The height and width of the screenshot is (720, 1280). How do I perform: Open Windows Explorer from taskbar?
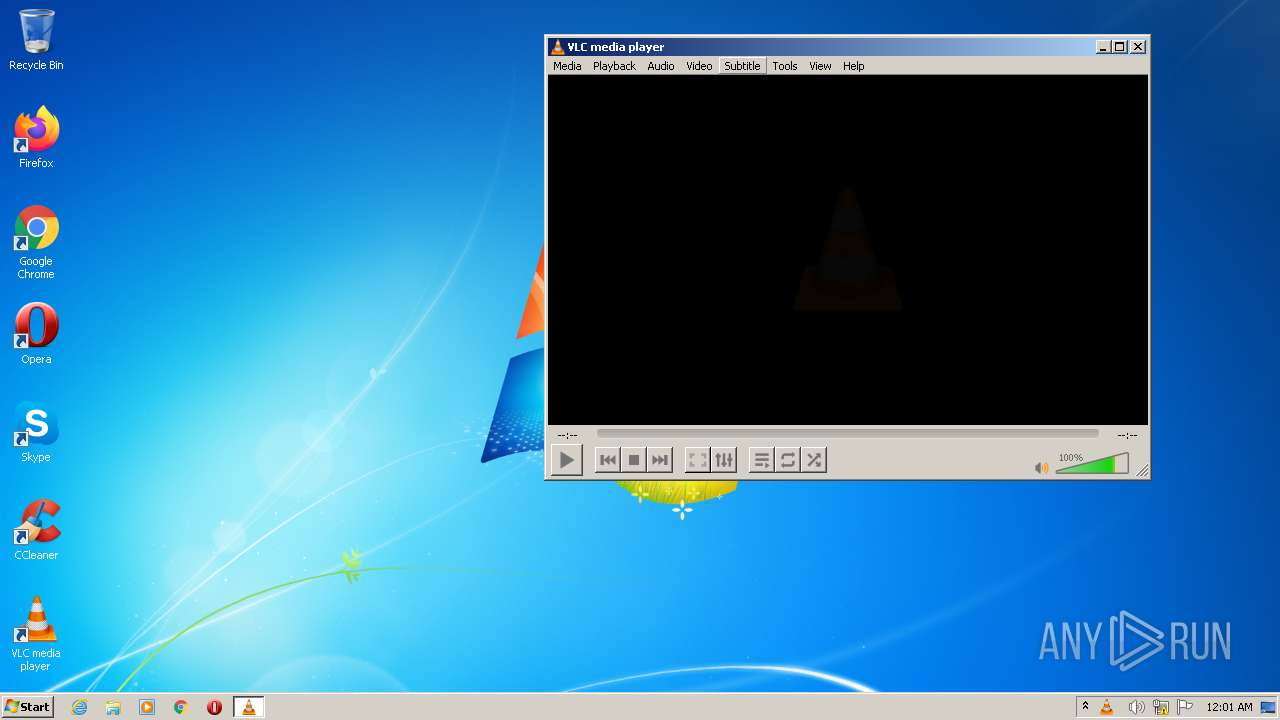(x=113, y=707)
